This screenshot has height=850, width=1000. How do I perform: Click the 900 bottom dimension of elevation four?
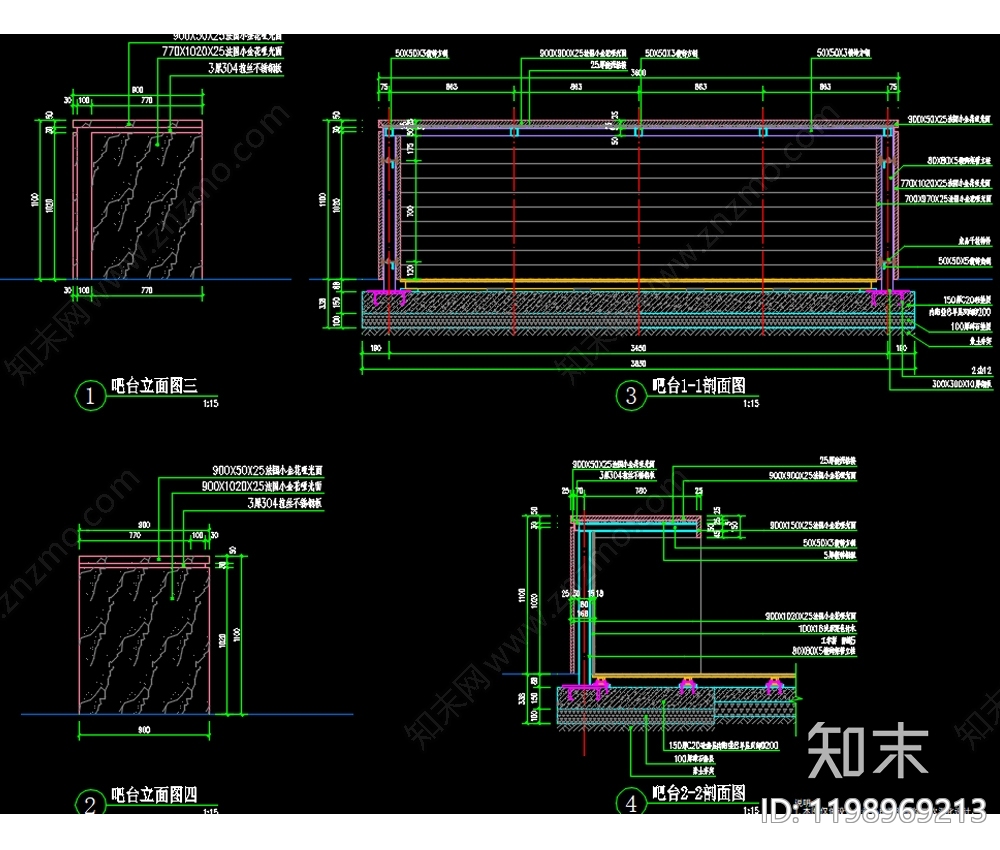(x=144, y=730)
